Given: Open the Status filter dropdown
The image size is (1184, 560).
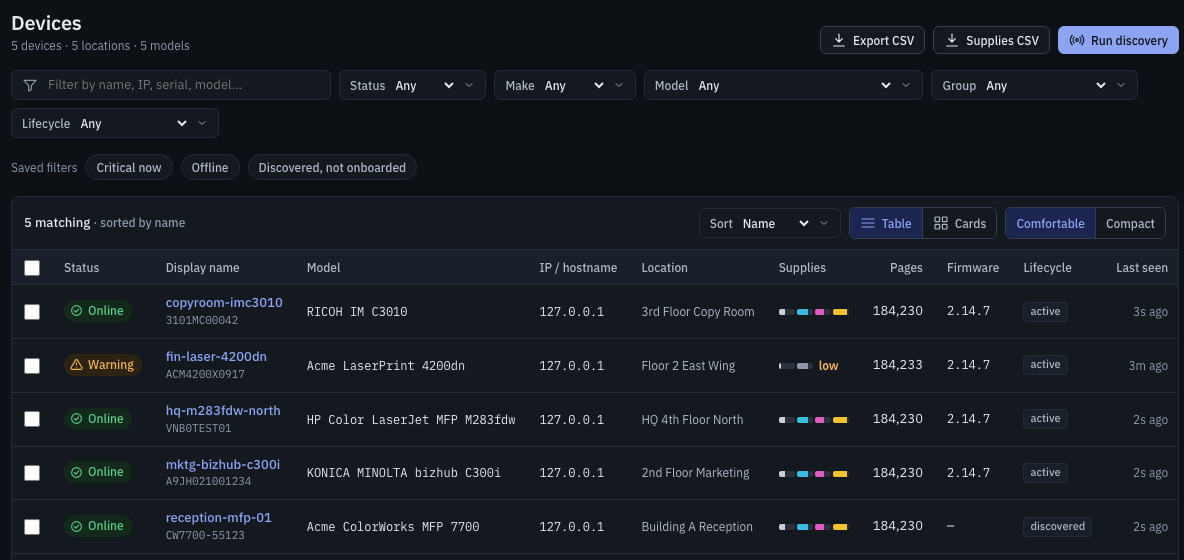Looking at the screenshot, I should point(412,85).
